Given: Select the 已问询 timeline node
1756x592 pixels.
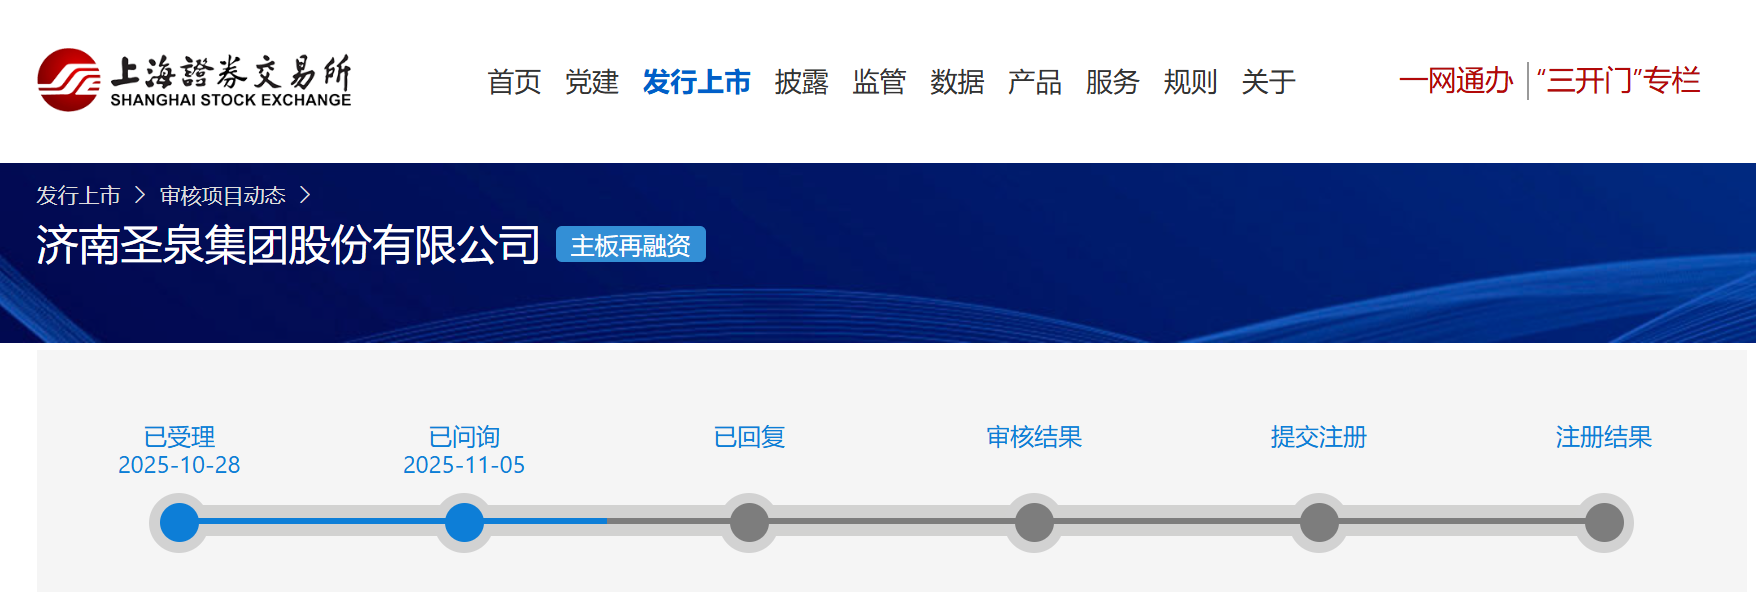Looking at the screenshot, I should coord(464,522).
